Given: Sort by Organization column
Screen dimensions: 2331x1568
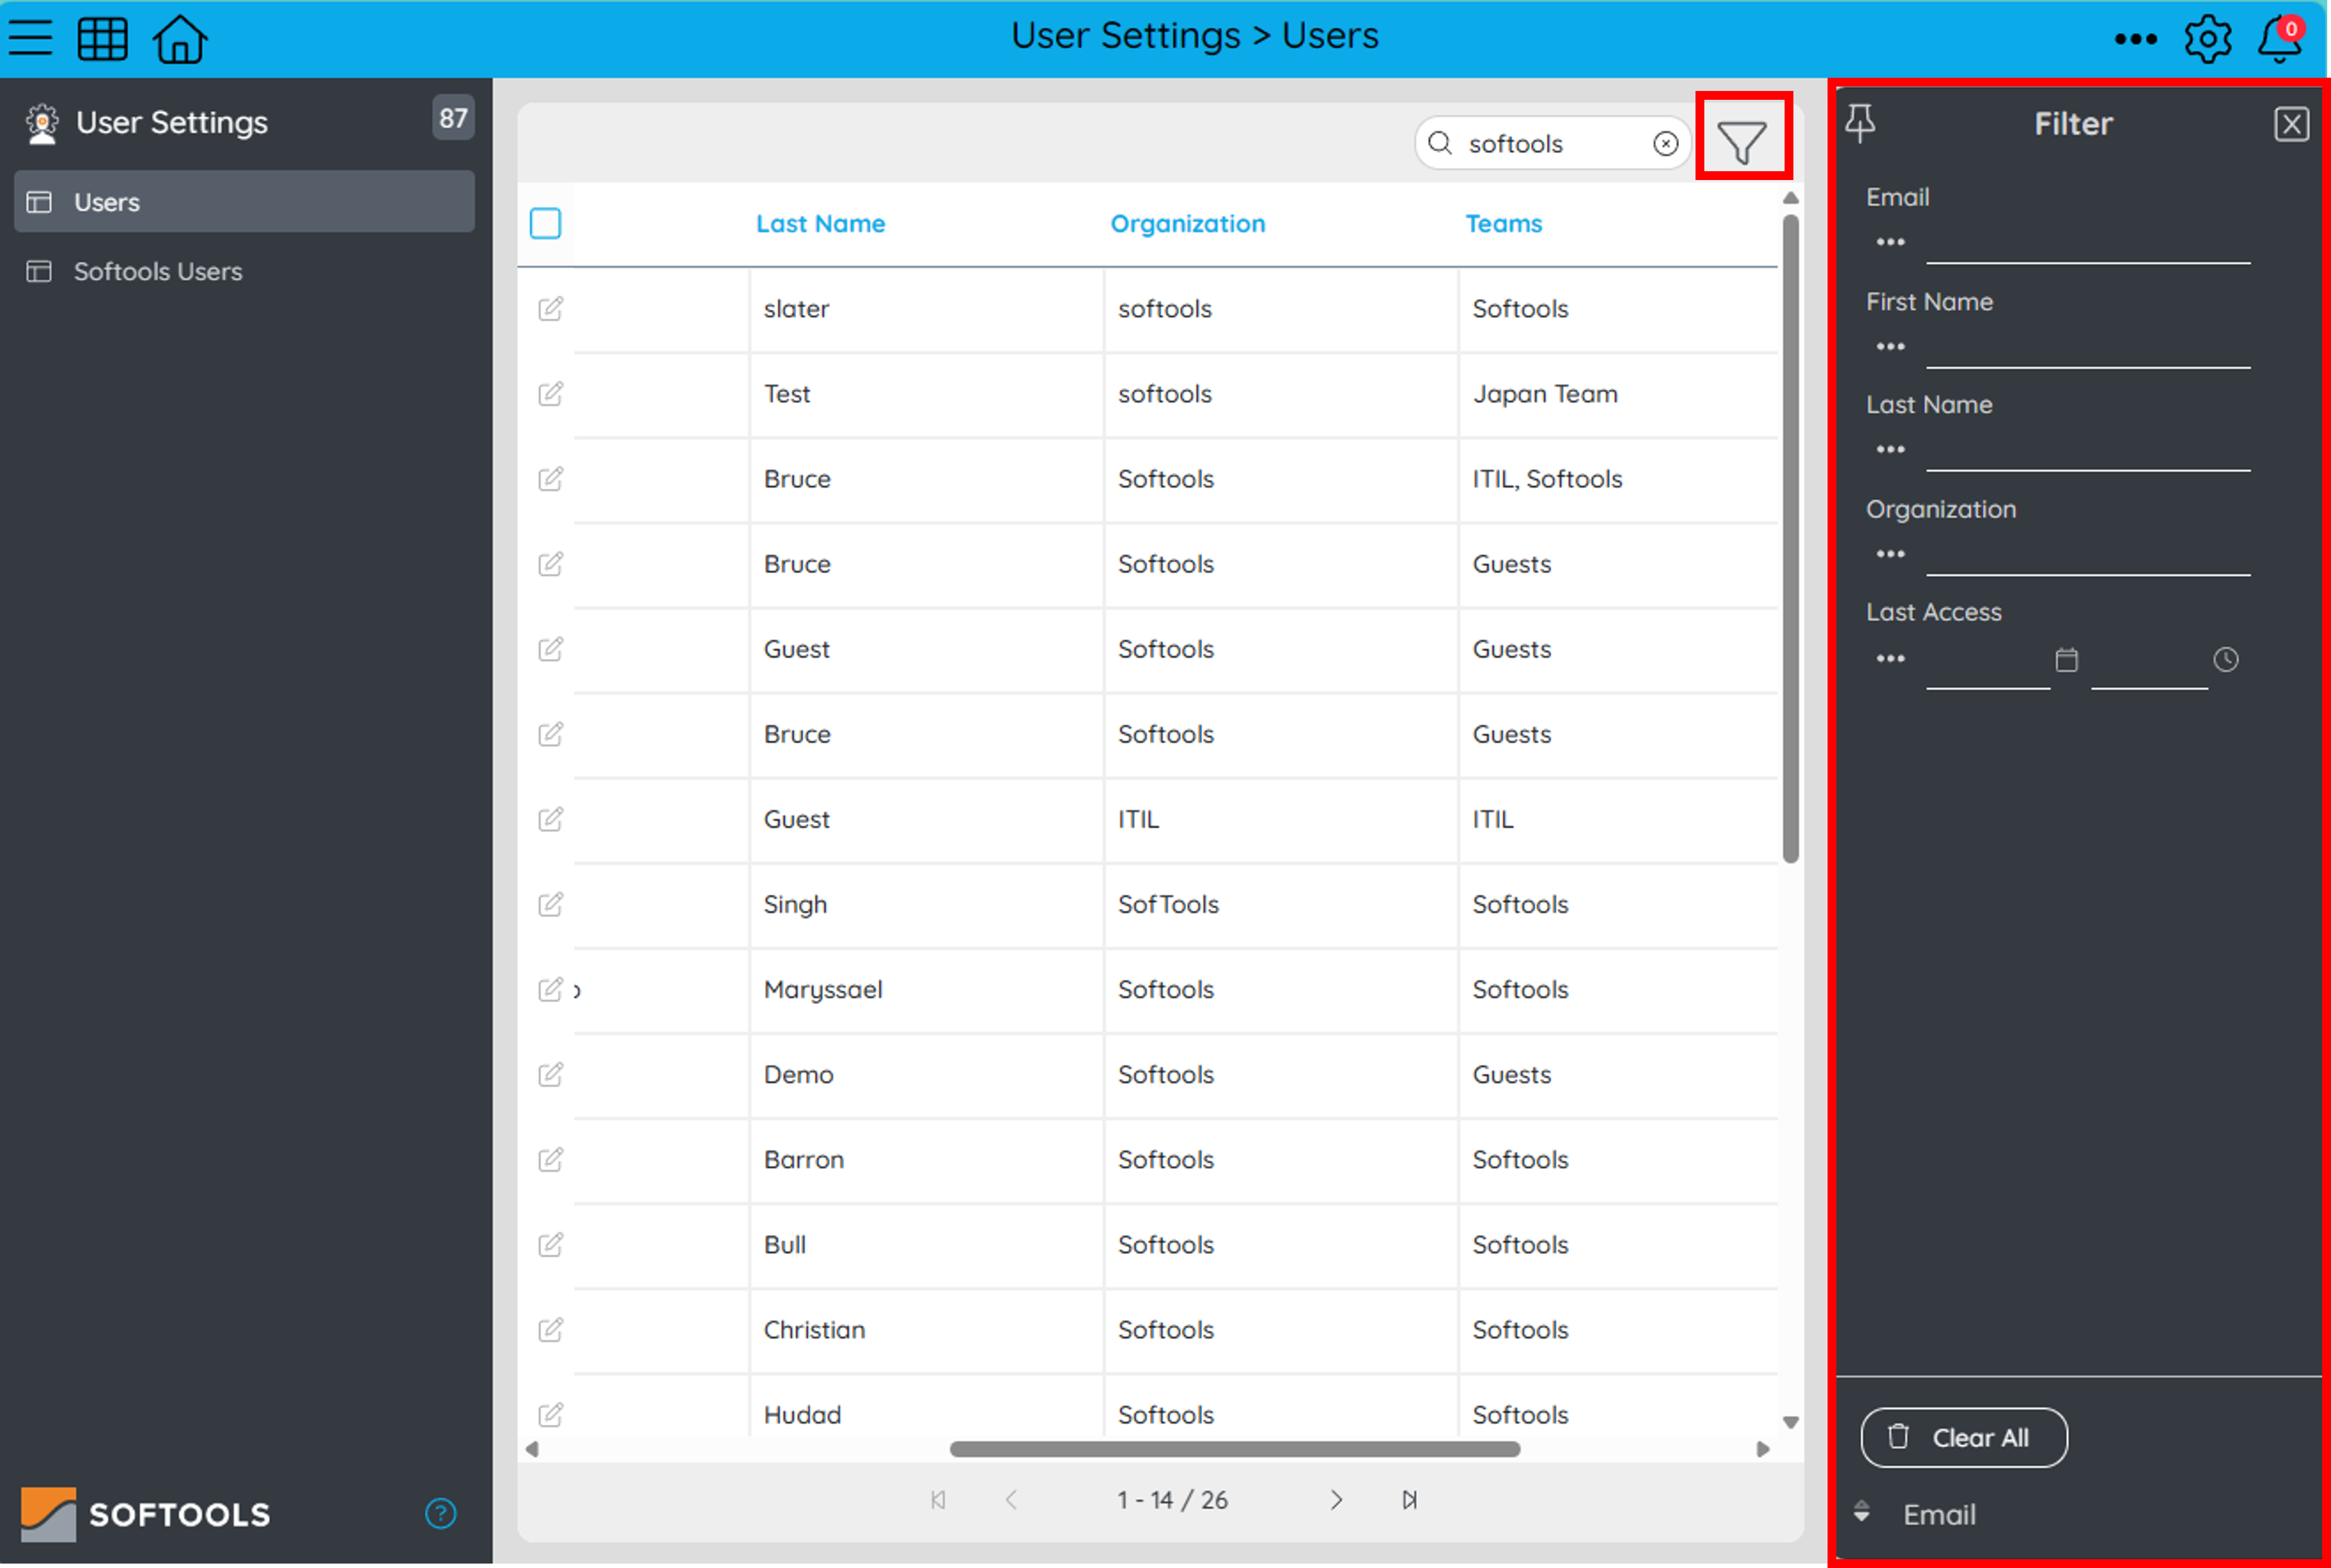Looking at the screenshot, I should (1187, 224).
